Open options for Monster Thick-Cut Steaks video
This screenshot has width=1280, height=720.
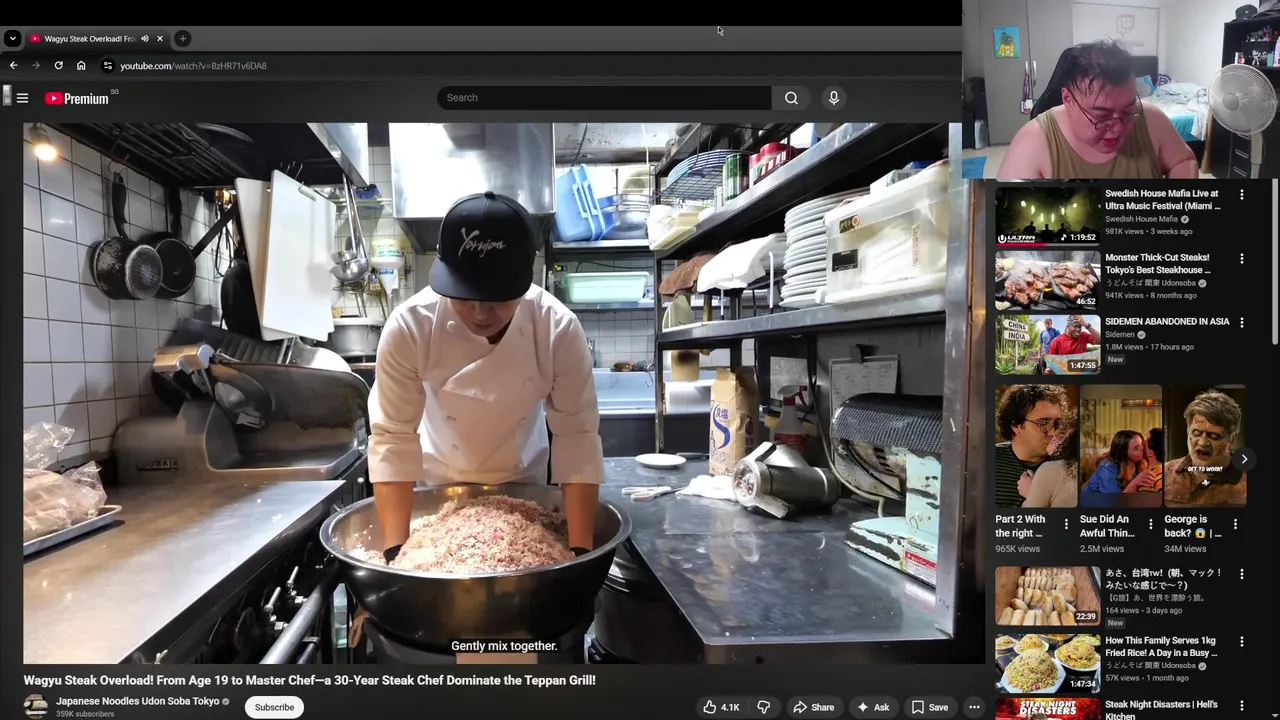pyautogui.click(x=1242, y=259)
